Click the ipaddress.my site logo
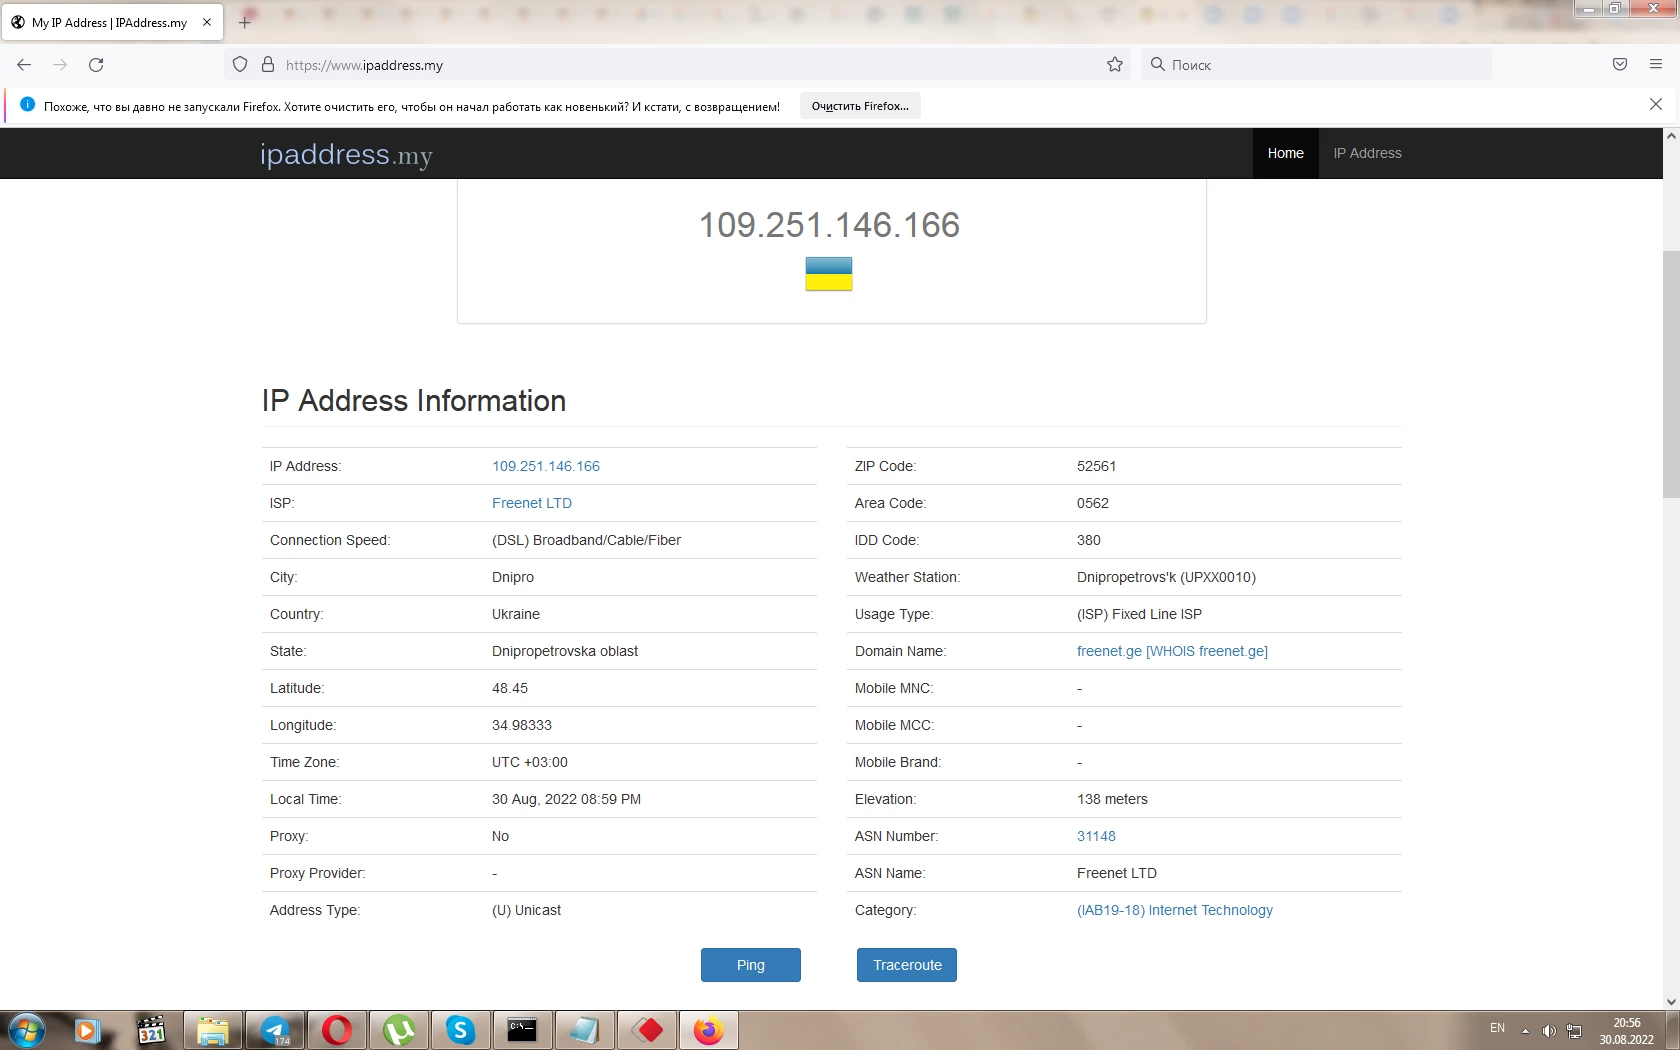Viewport: 1680px width, 1050px height. (346, 154)
